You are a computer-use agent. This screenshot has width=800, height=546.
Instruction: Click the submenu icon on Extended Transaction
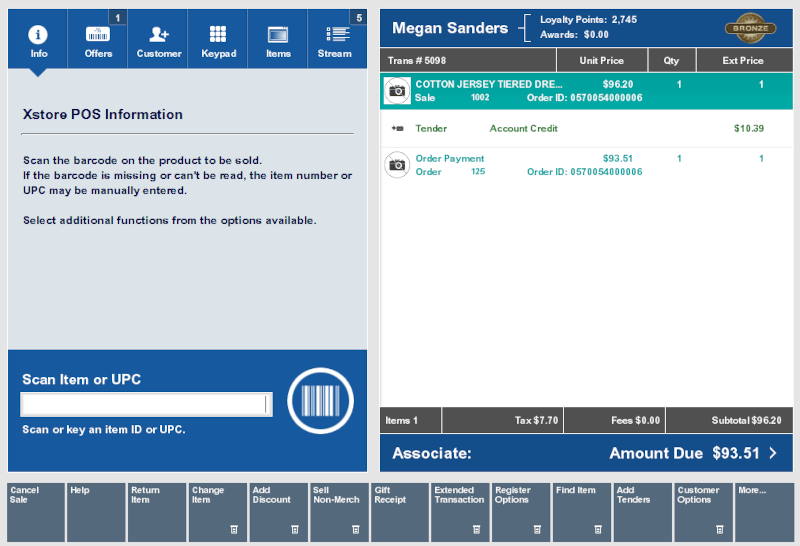[477, 530]
